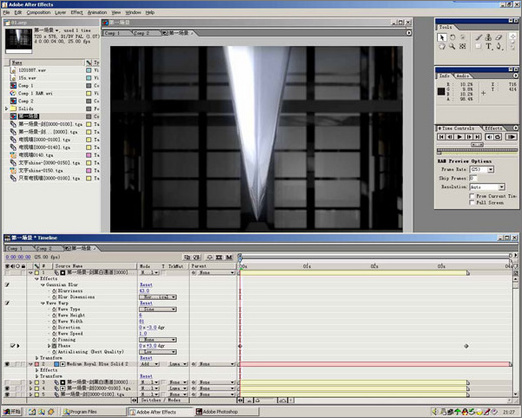Enable the From Current Time checkbox
The width and height of the screenshot is (522, 418).
[472, 196]
